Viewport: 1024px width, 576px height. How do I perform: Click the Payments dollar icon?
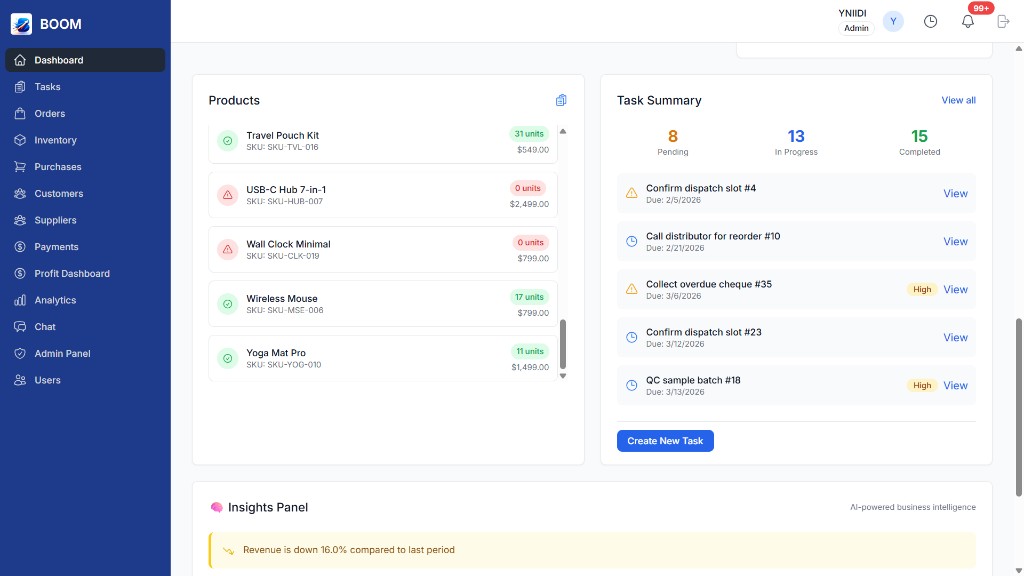pyautogui.click(x=20, y=247)
